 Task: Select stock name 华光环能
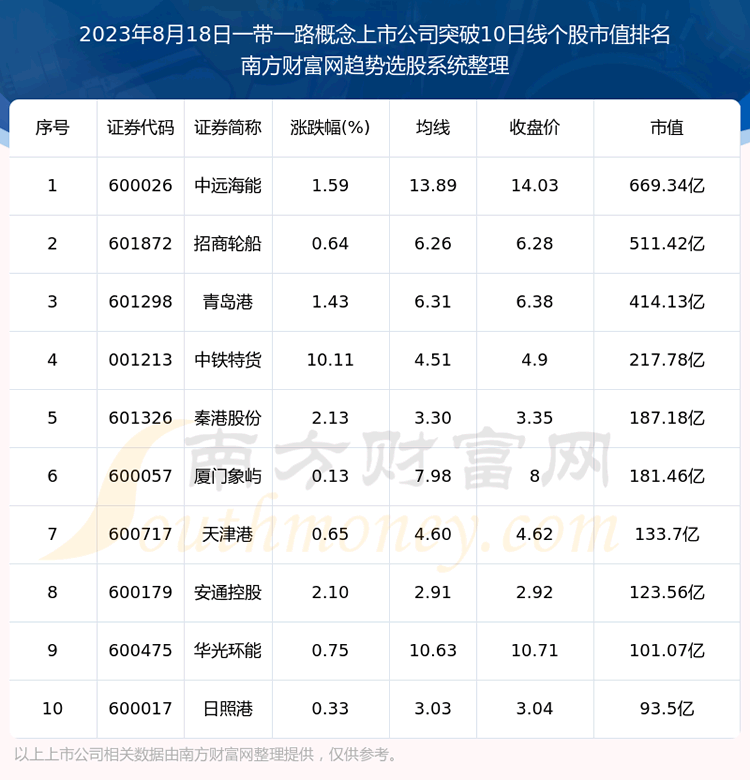[x=228, y=651]
